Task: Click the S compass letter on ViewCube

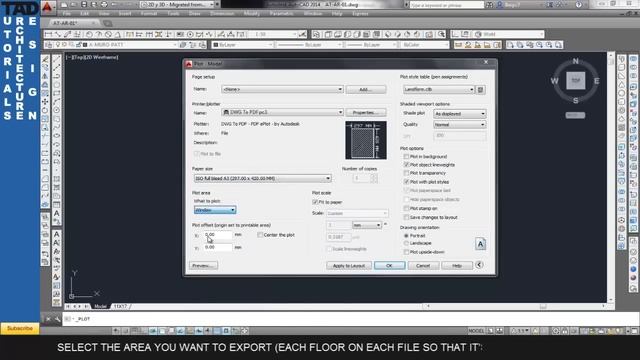Action: coord(576,100)
